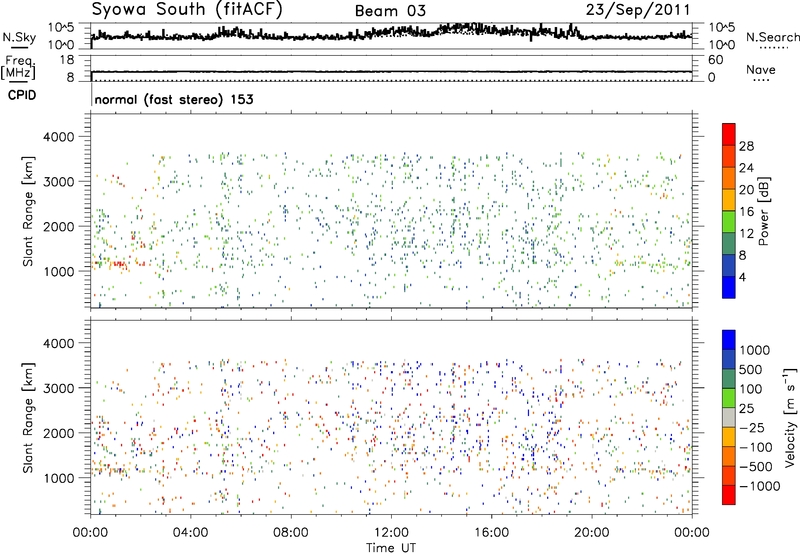Click the '18' tick on Freq. axis
The height and width of the screenshot is (554, 800).
(67, 60)
